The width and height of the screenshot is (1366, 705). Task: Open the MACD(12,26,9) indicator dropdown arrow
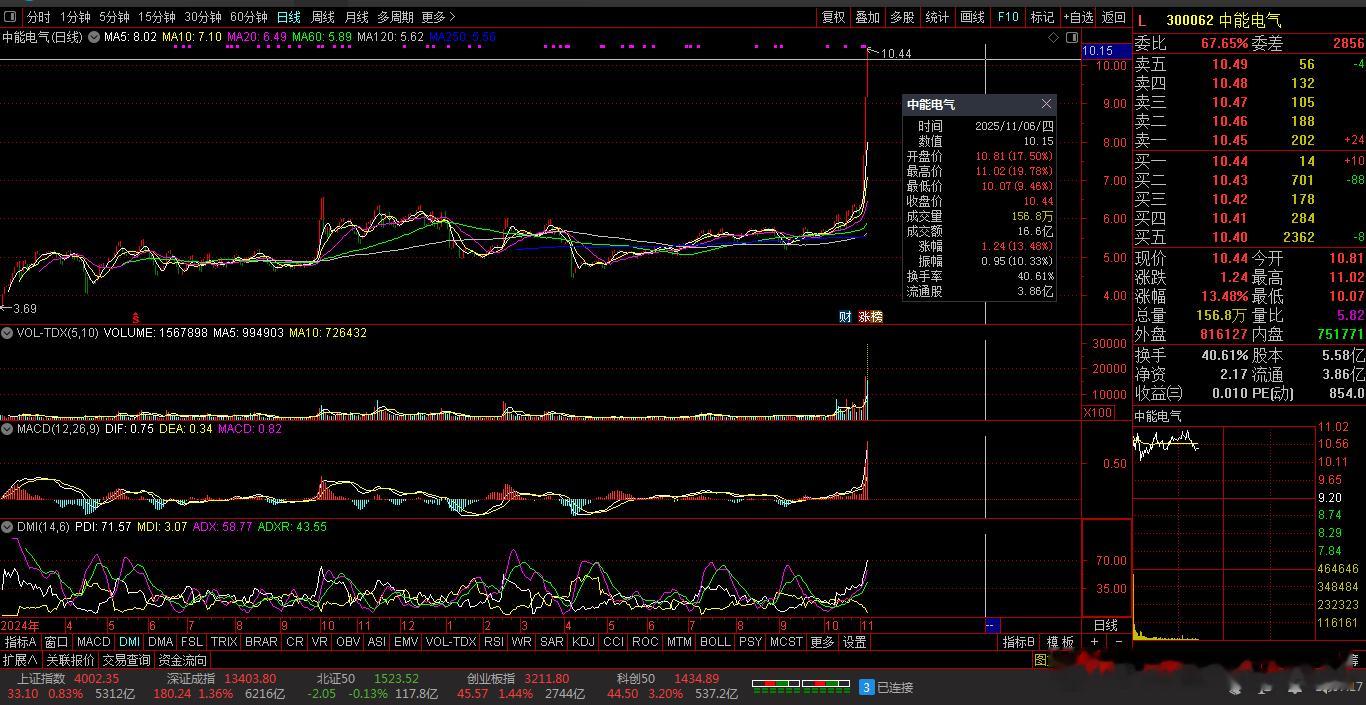pyautogui.click(x=6, y=429)
